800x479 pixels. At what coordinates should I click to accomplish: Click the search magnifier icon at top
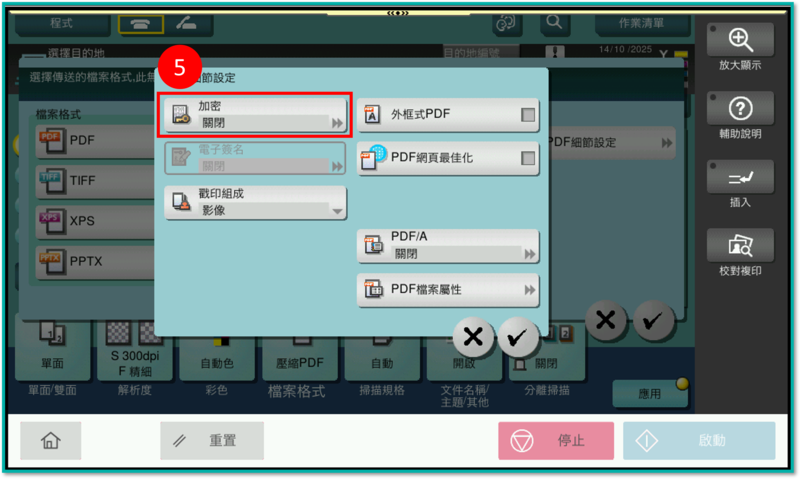tap(554, 23)
